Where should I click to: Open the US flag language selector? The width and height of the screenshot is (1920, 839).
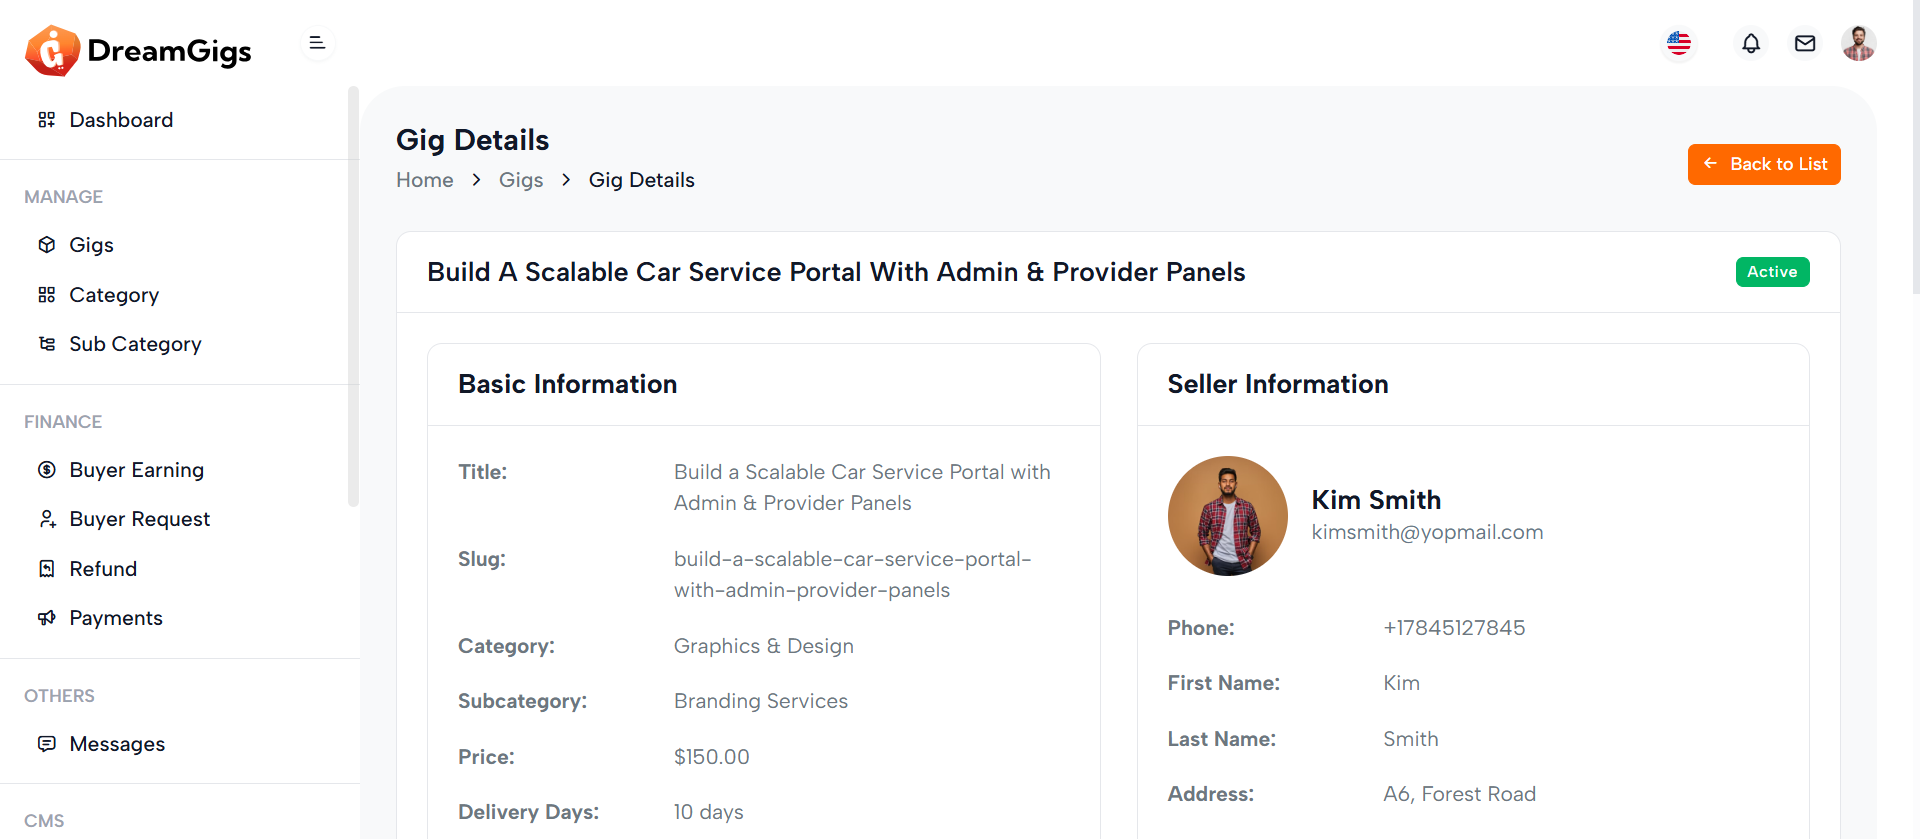click(x=1679, y=43)
